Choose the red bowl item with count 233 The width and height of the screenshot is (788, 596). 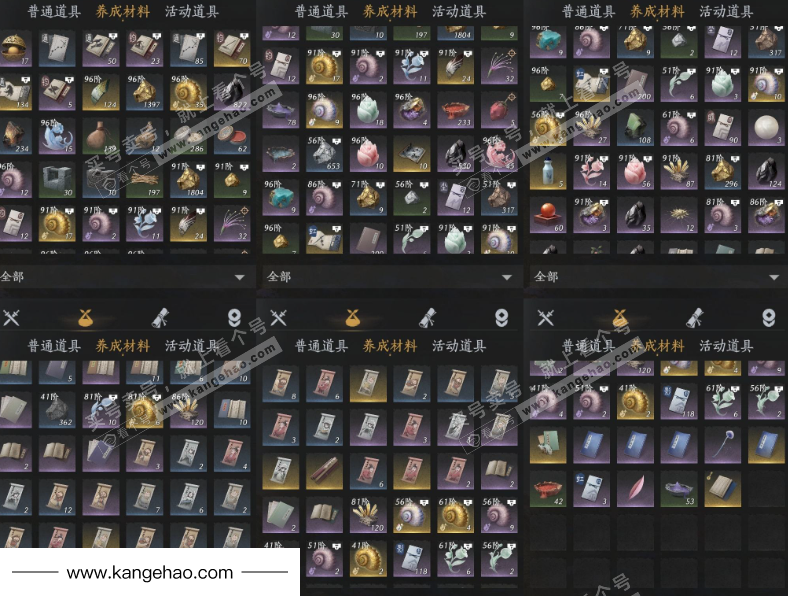tap(455, 110)
